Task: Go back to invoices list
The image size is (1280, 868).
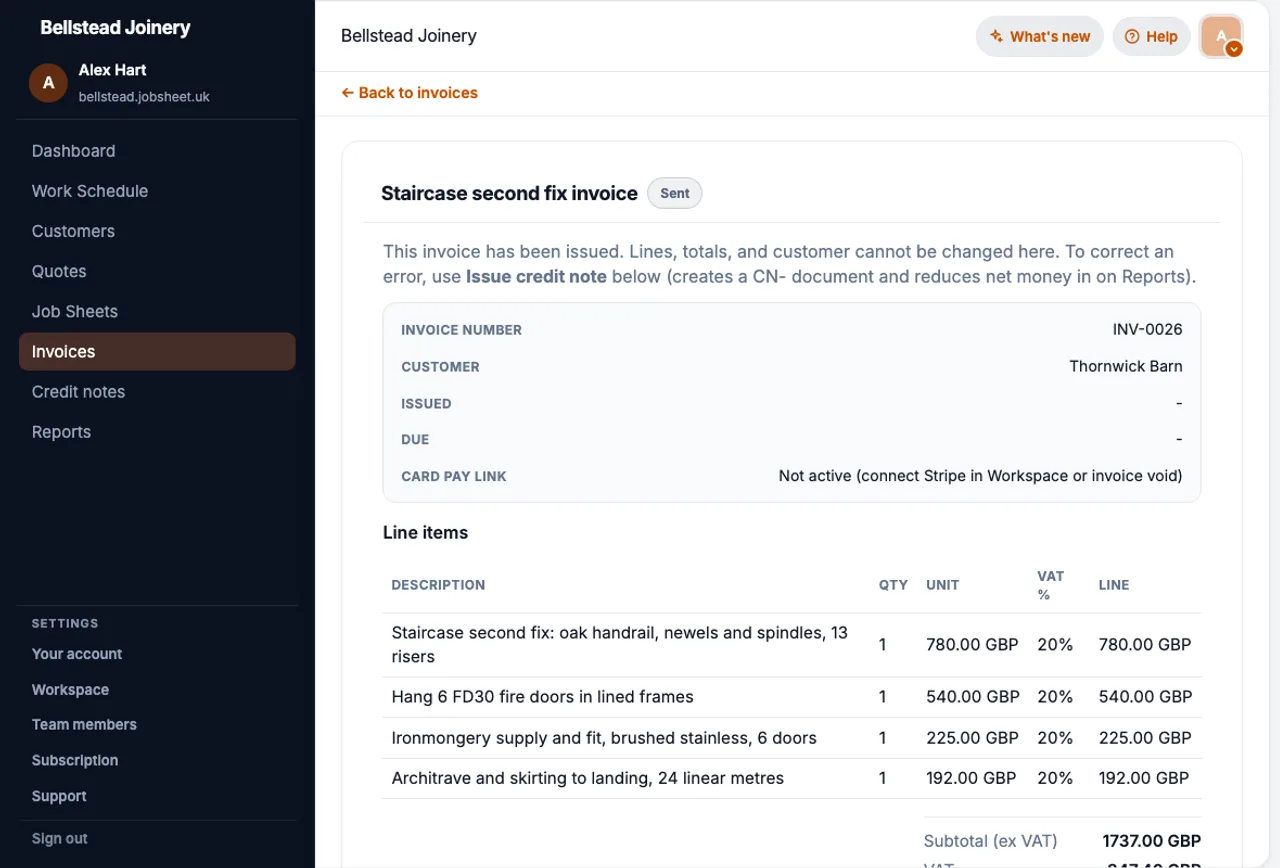Action: click(409, 93)
